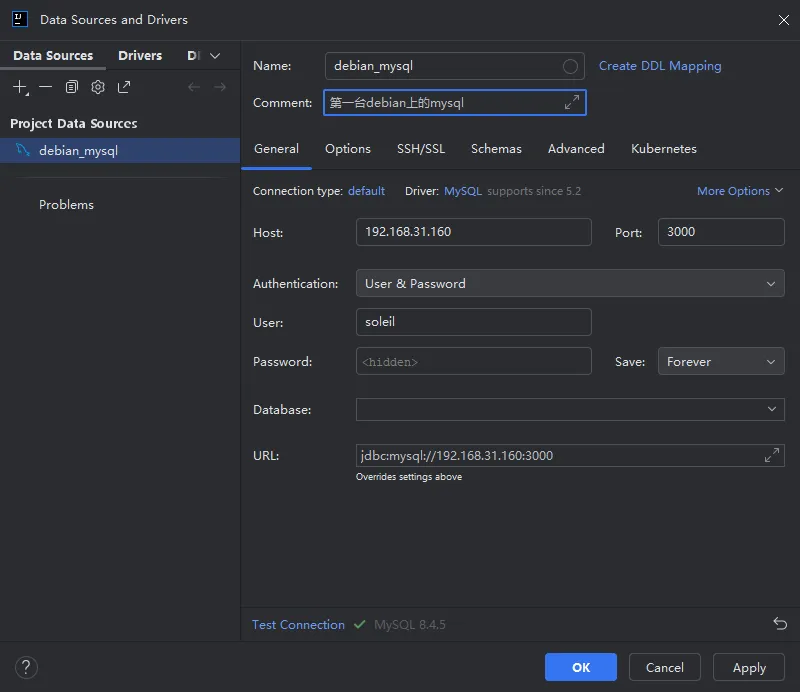Expand the Database dropdown list
This screenshot has width=800, height=692.
point(771,410)
